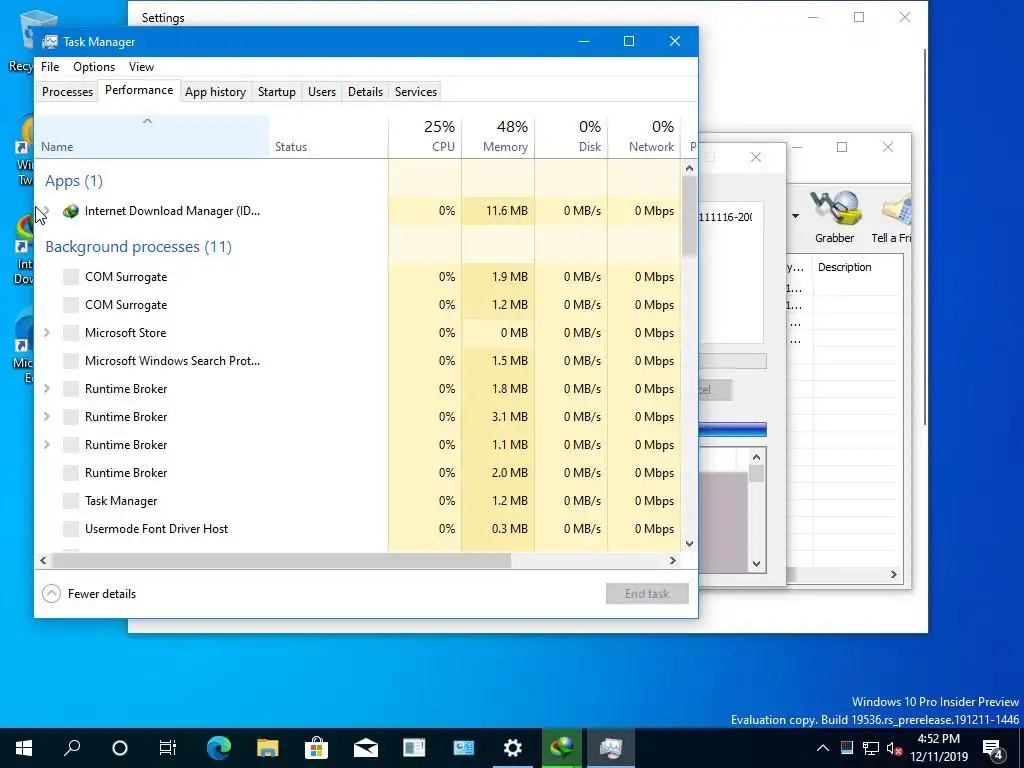1024x768 pixels.
Task: Switch to the Startup tab
Action: [x=277, y=92]
